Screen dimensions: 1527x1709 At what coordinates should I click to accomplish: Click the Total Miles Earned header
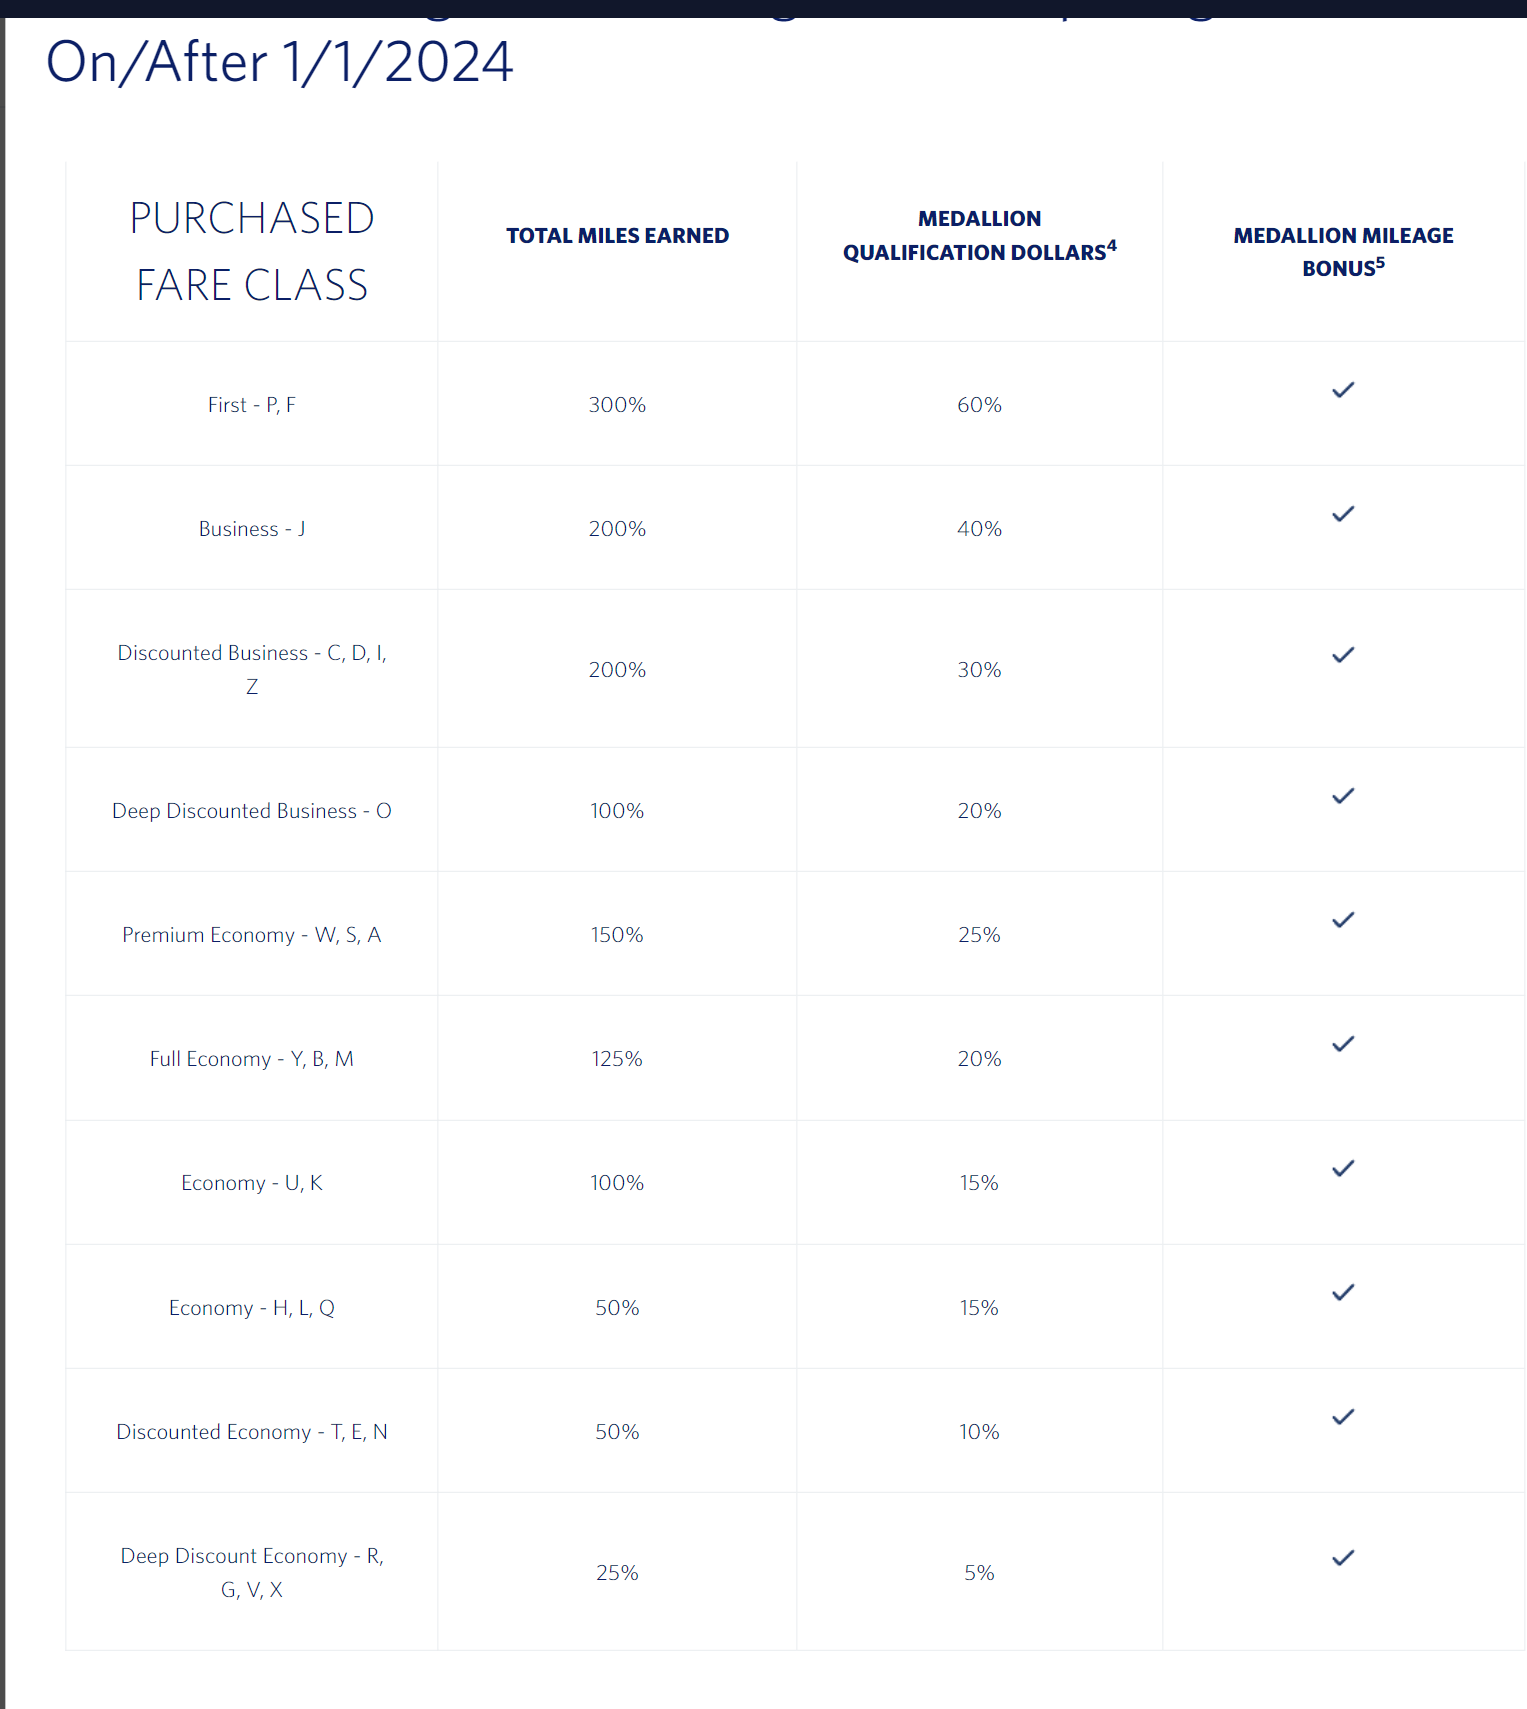click(x=617, y=236)
